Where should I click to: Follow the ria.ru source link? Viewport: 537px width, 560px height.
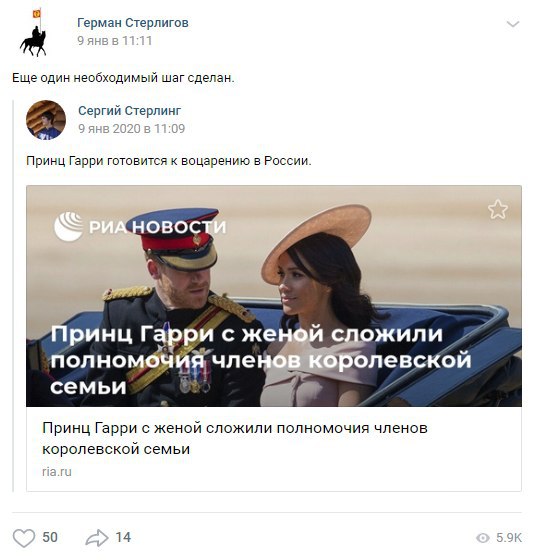point(57,472)
